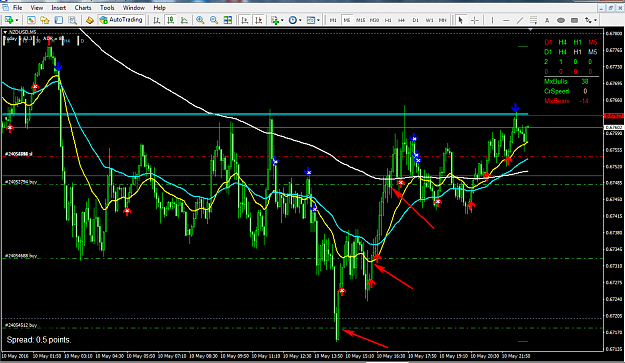This screenshot has height=363, width=625.
Task: Select the M1 timeframe
Action: point(333,20)
